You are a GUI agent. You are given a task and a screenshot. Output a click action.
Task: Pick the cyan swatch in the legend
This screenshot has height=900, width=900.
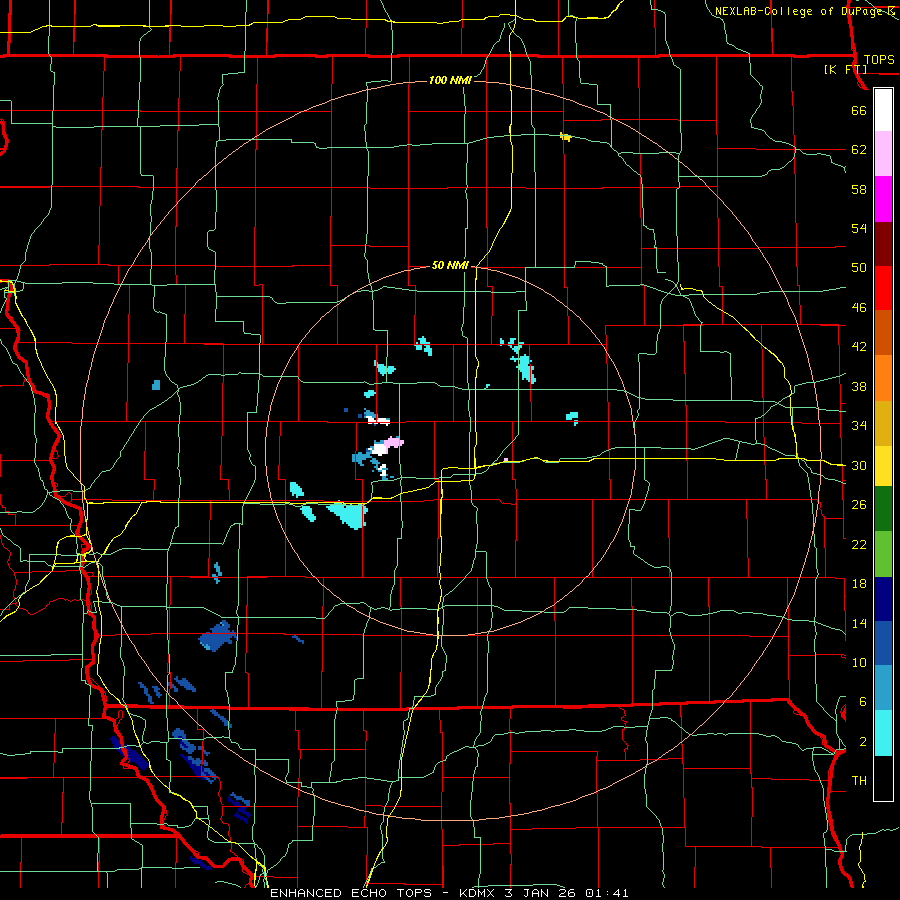click(x=883, y=733)
